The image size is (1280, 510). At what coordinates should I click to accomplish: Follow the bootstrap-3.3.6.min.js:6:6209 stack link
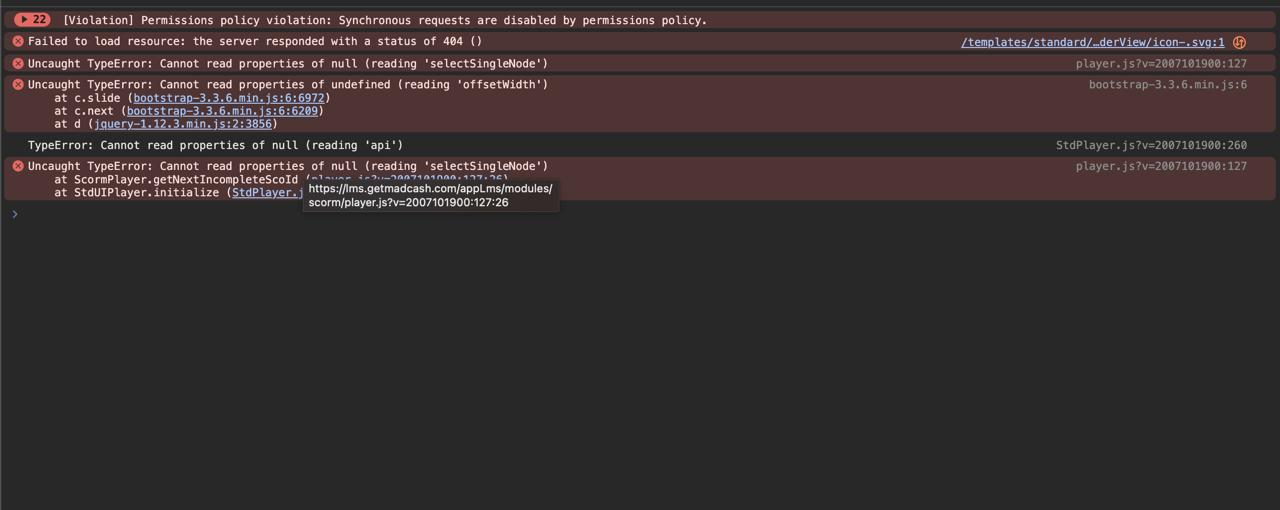[222, 111]
